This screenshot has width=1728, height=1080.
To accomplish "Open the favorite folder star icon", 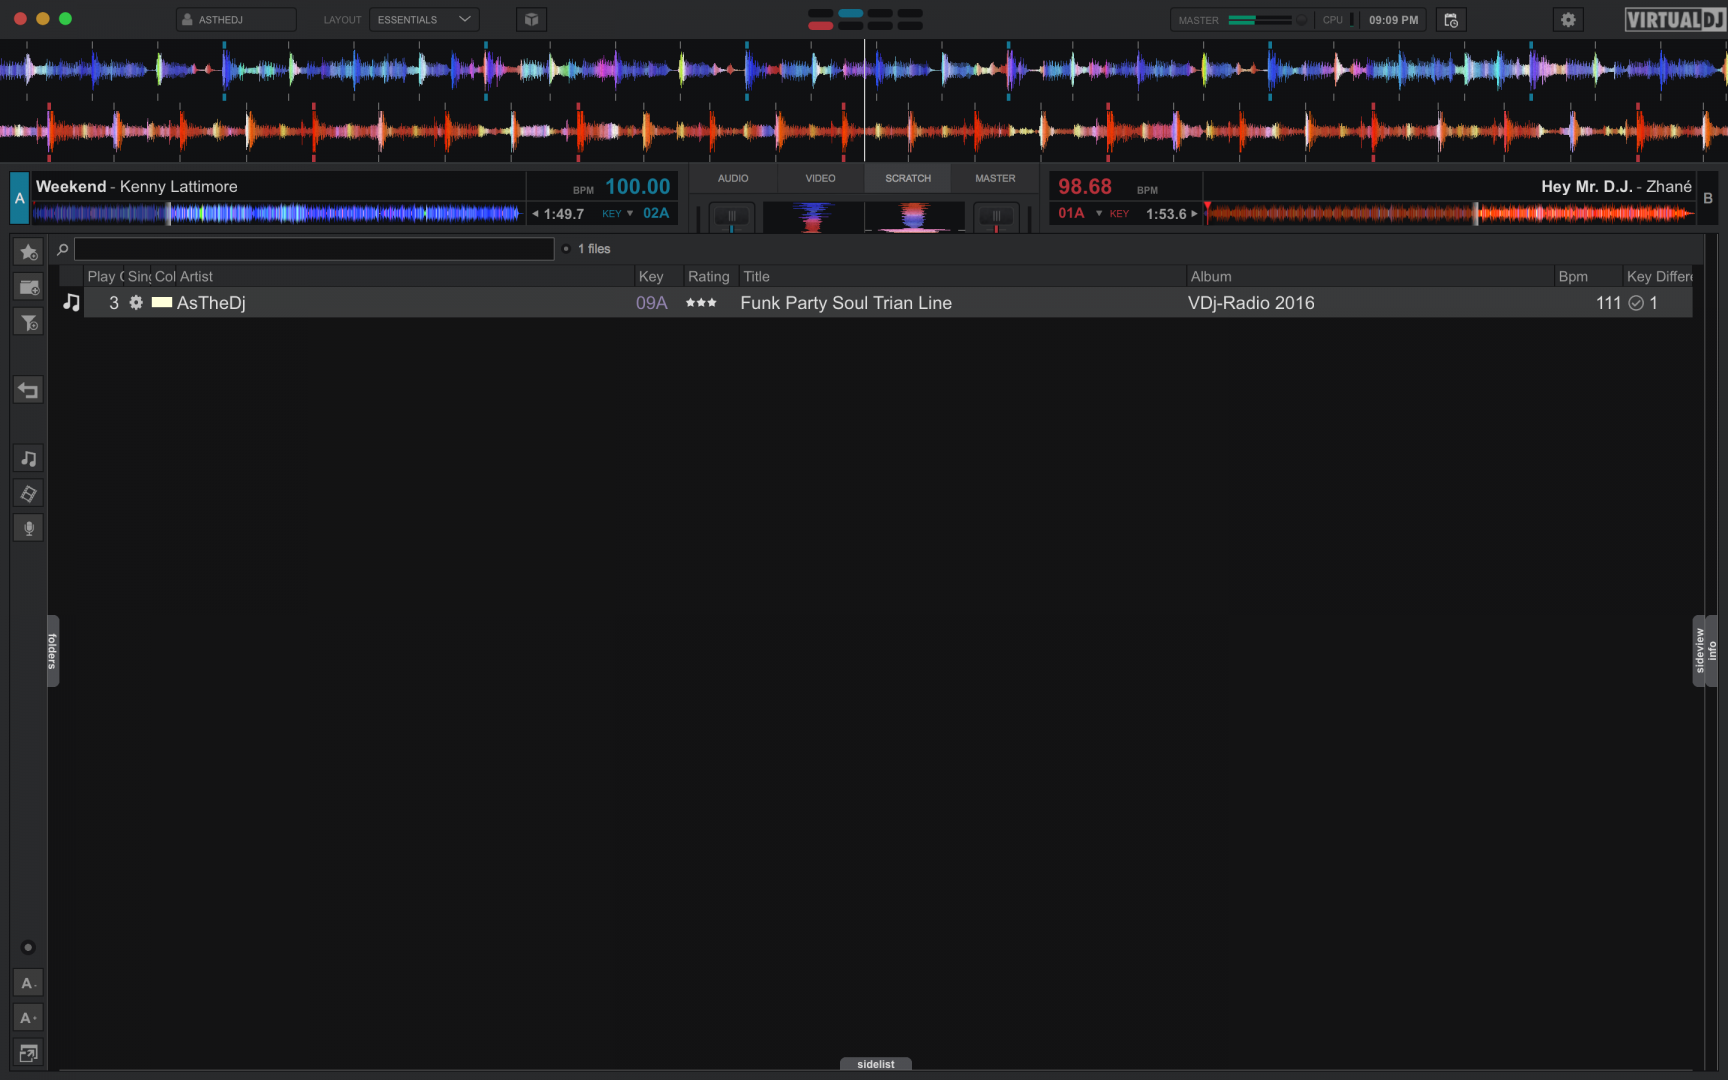I will (x=28, y=253).
